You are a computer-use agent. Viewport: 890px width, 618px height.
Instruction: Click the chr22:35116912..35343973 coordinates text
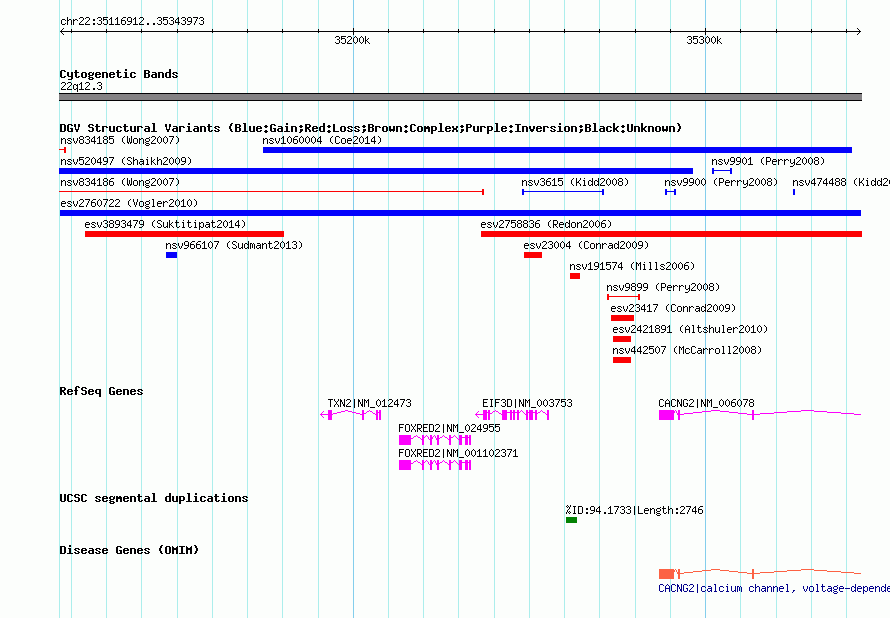point(132,22)
